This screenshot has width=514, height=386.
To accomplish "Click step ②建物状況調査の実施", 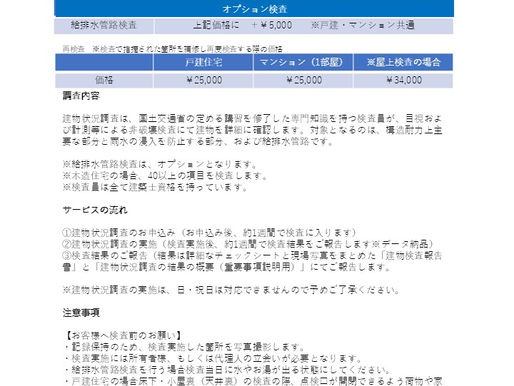I will click(248, 244).
